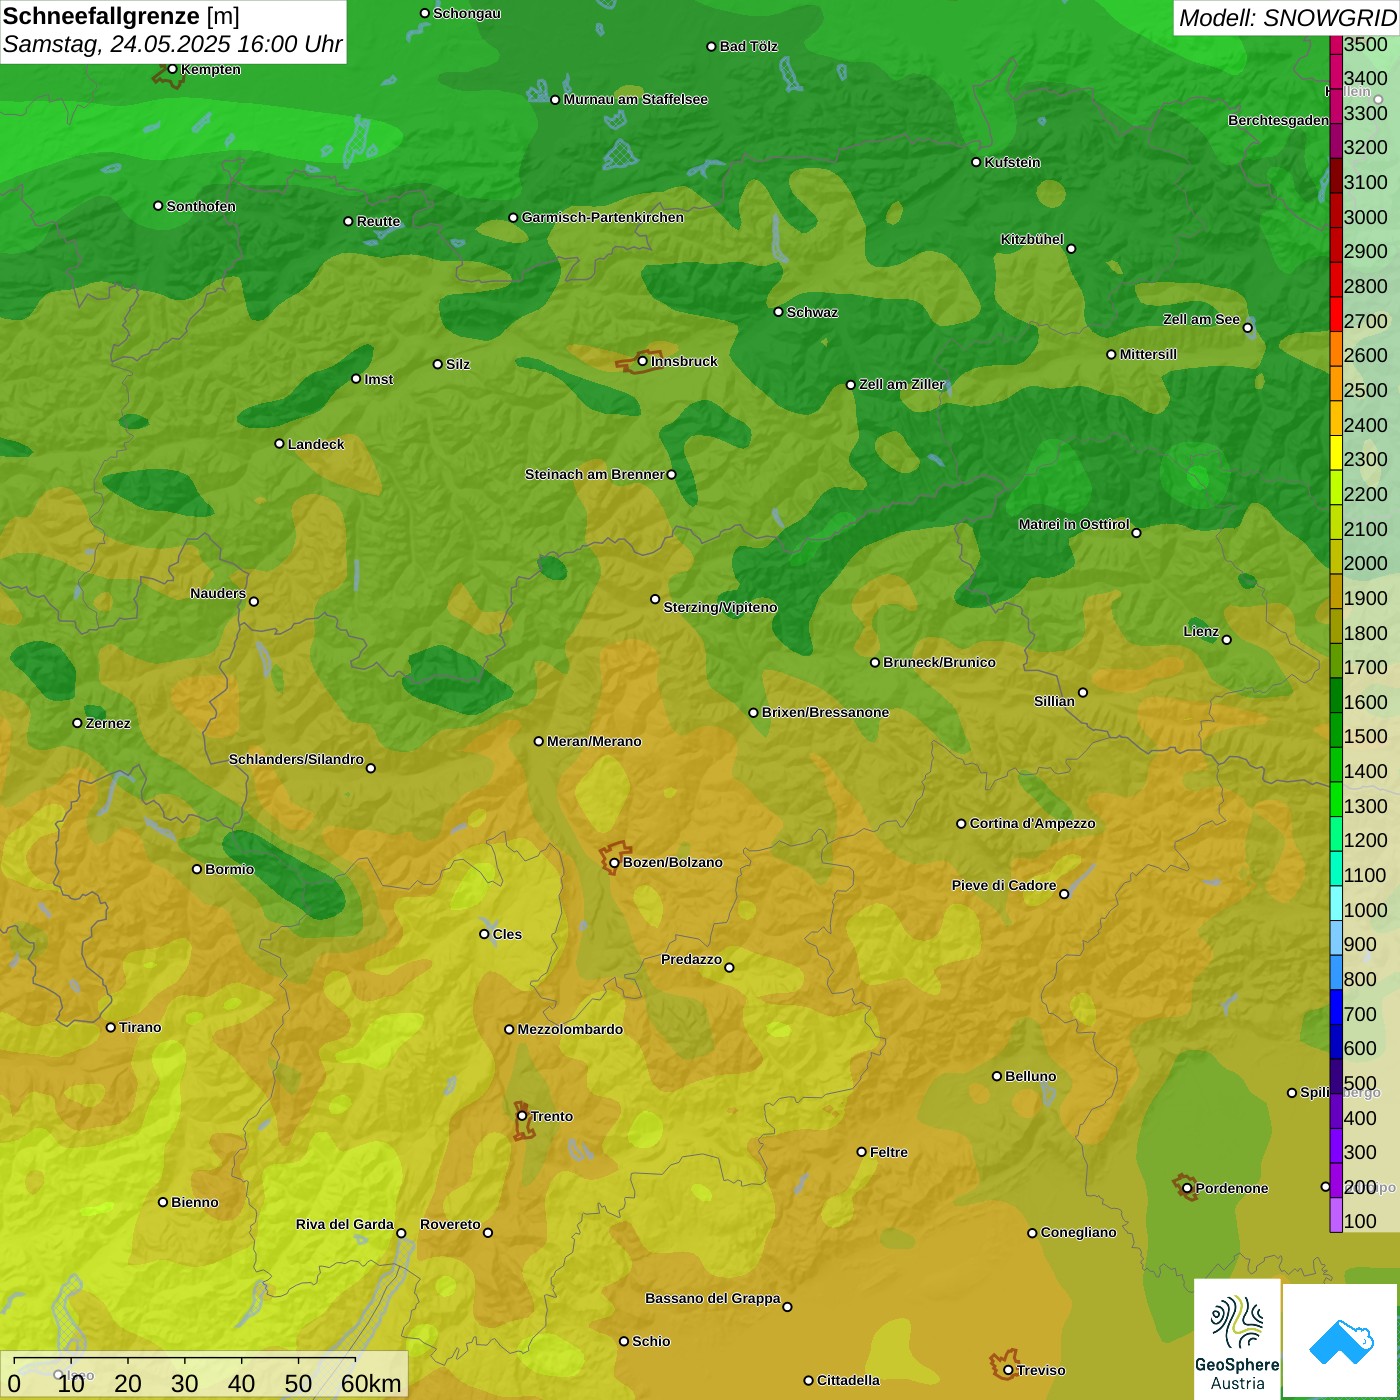
Task: Click the Reutte label
Action: (x=379, y=221)
